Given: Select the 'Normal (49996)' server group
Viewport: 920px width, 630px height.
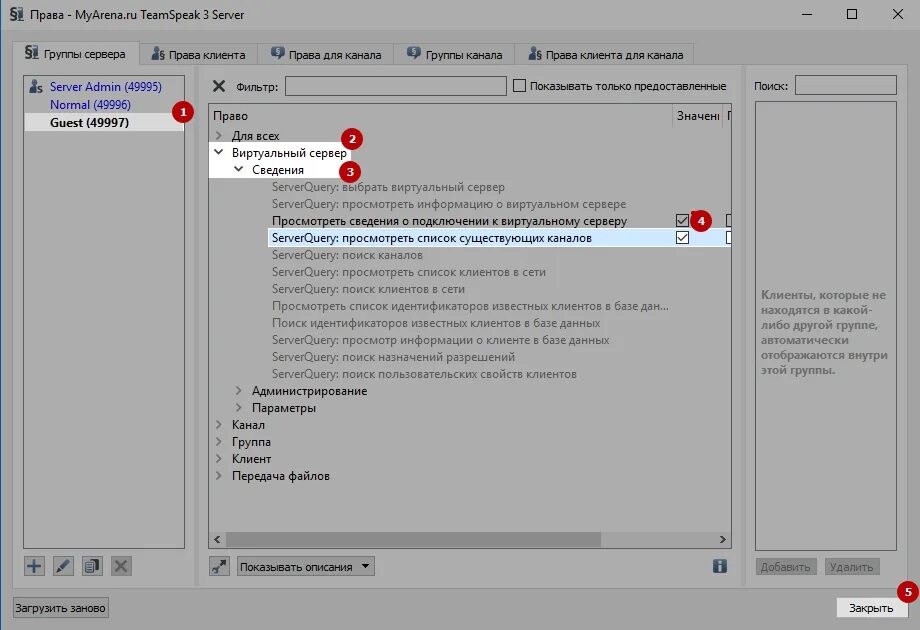Looking at the screenshot, I should click(90, 104).
